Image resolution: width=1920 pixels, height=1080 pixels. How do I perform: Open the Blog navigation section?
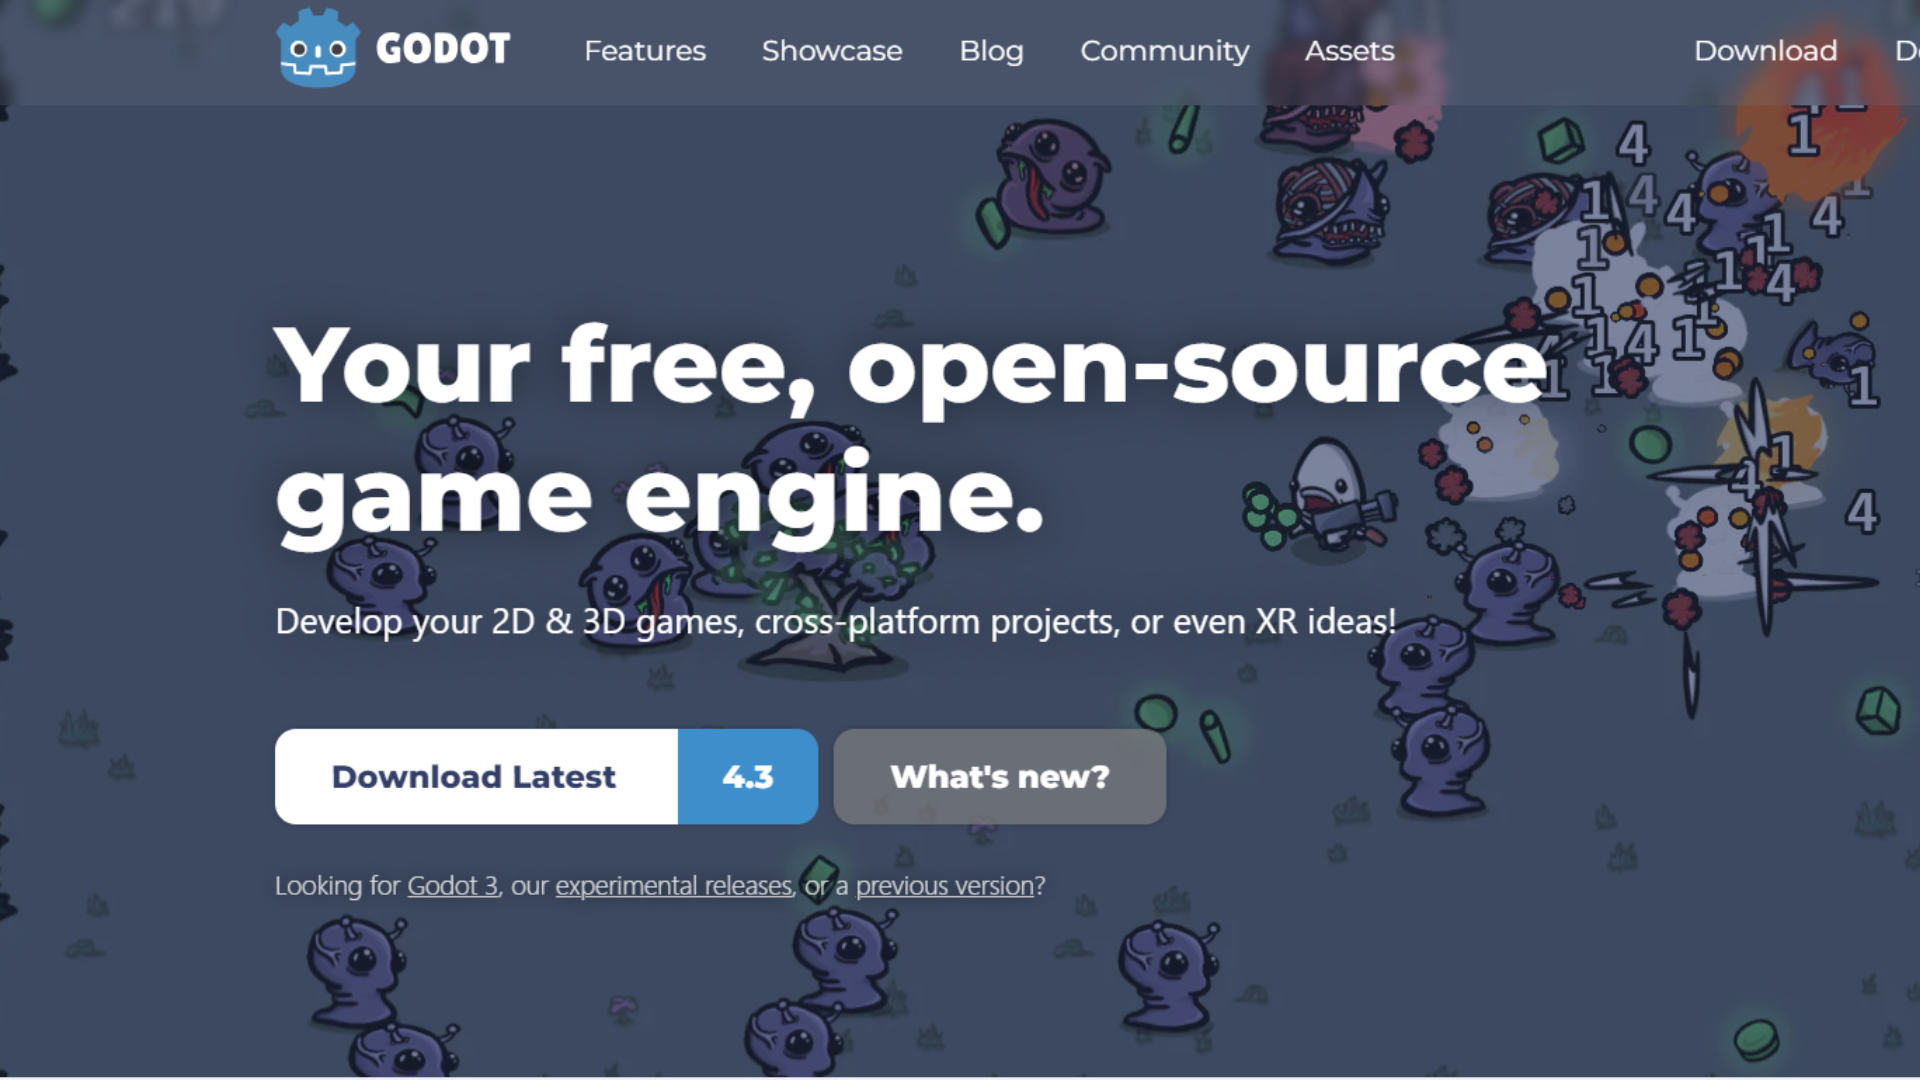pos(992,50)
